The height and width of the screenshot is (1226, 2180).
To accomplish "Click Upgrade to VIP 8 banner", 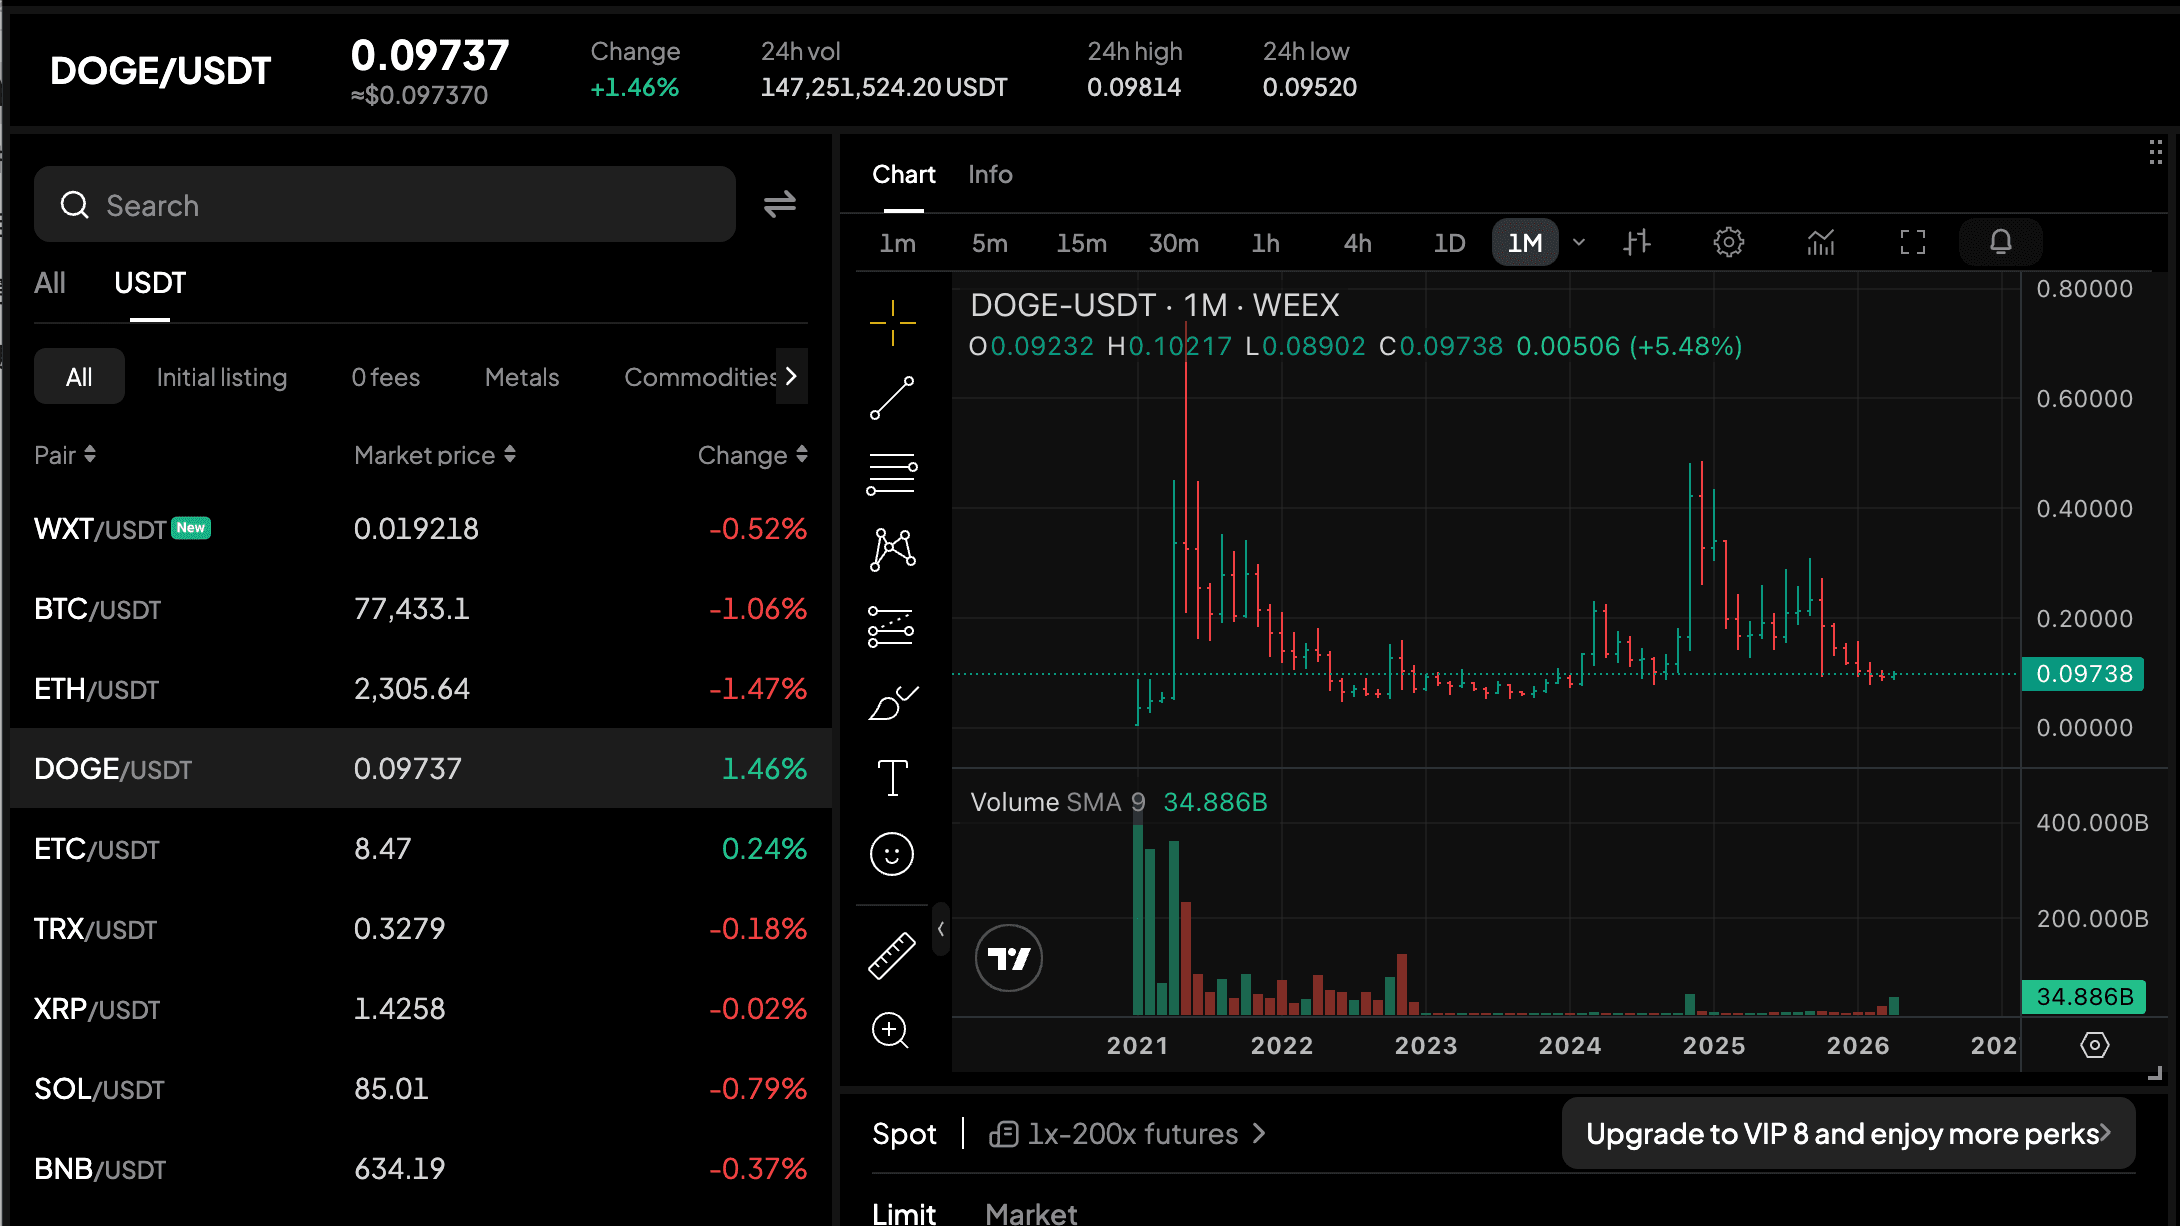I will pos(1848,1134).
